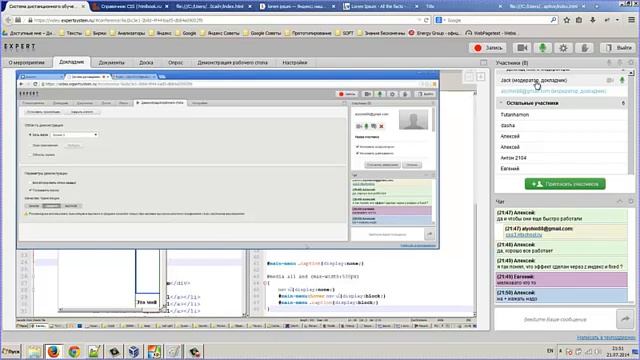This screenshot has height=360, width=640.
Task: Click Jack's green microphone icon in participants list
Action: (622, 80)
